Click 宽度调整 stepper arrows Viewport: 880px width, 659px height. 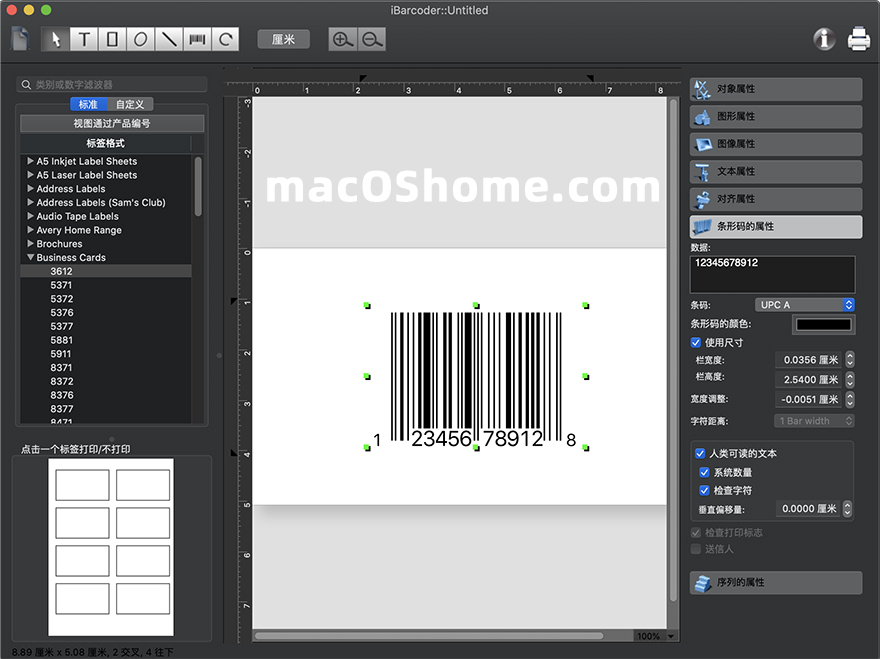click(x=850, y=399)
